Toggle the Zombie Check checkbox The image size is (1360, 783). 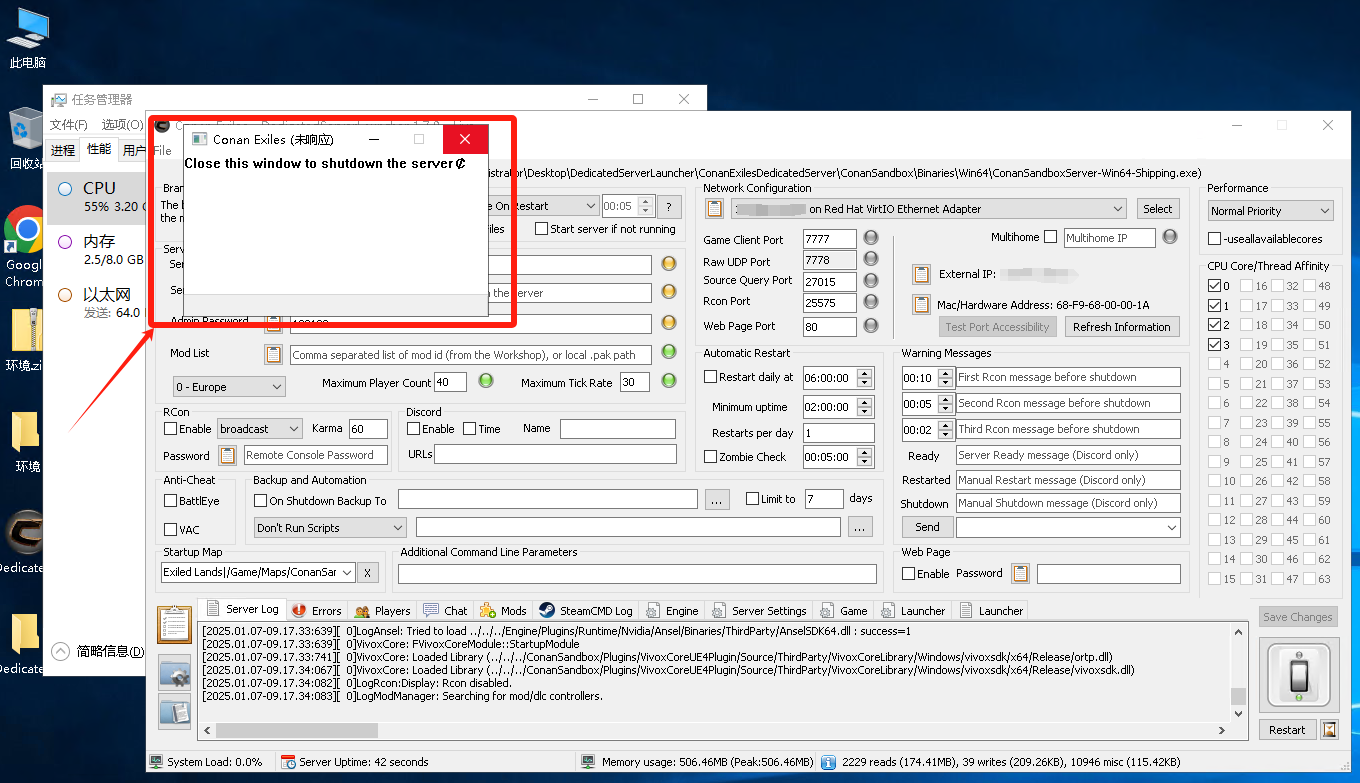(x=710, y=457)
